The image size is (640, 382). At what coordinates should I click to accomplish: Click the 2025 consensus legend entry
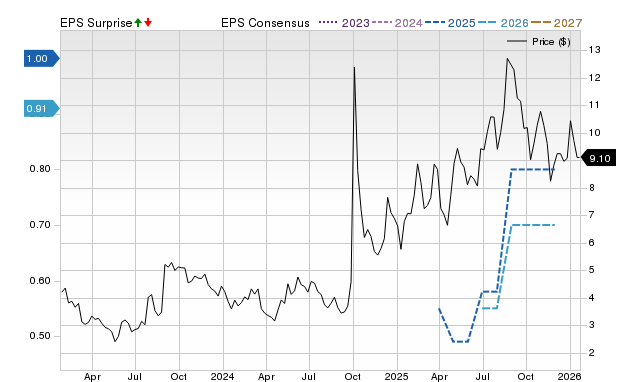pos(450,23)
